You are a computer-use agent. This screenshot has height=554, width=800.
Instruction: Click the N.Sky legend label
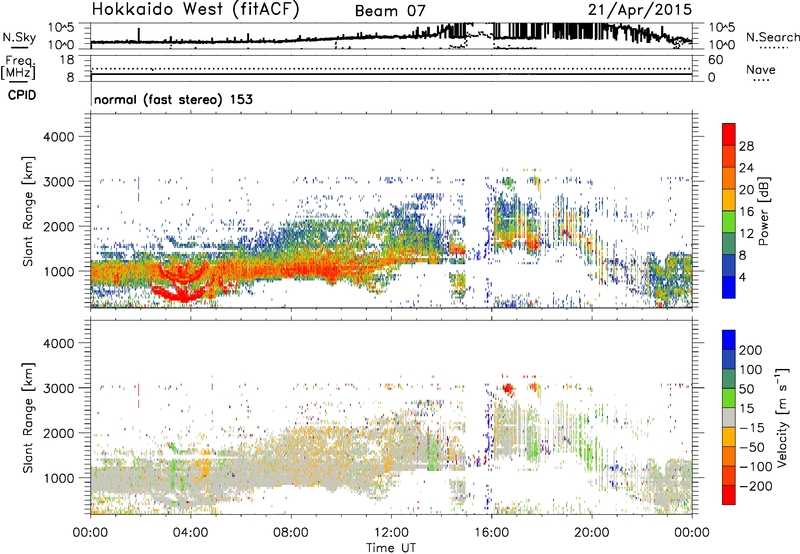pyautogui.click(x=19, y=38)
